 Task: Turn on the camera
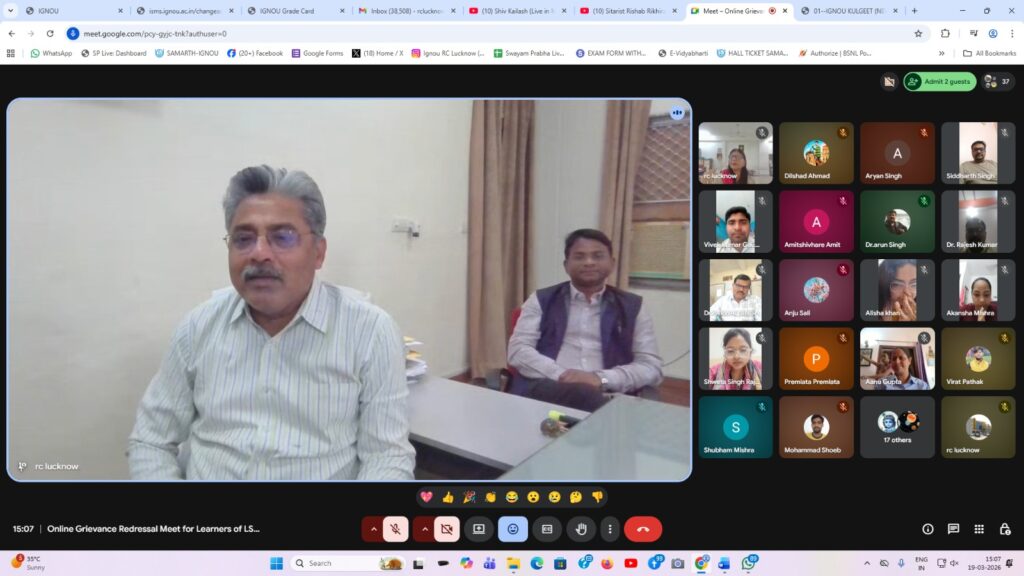[446, 529]
